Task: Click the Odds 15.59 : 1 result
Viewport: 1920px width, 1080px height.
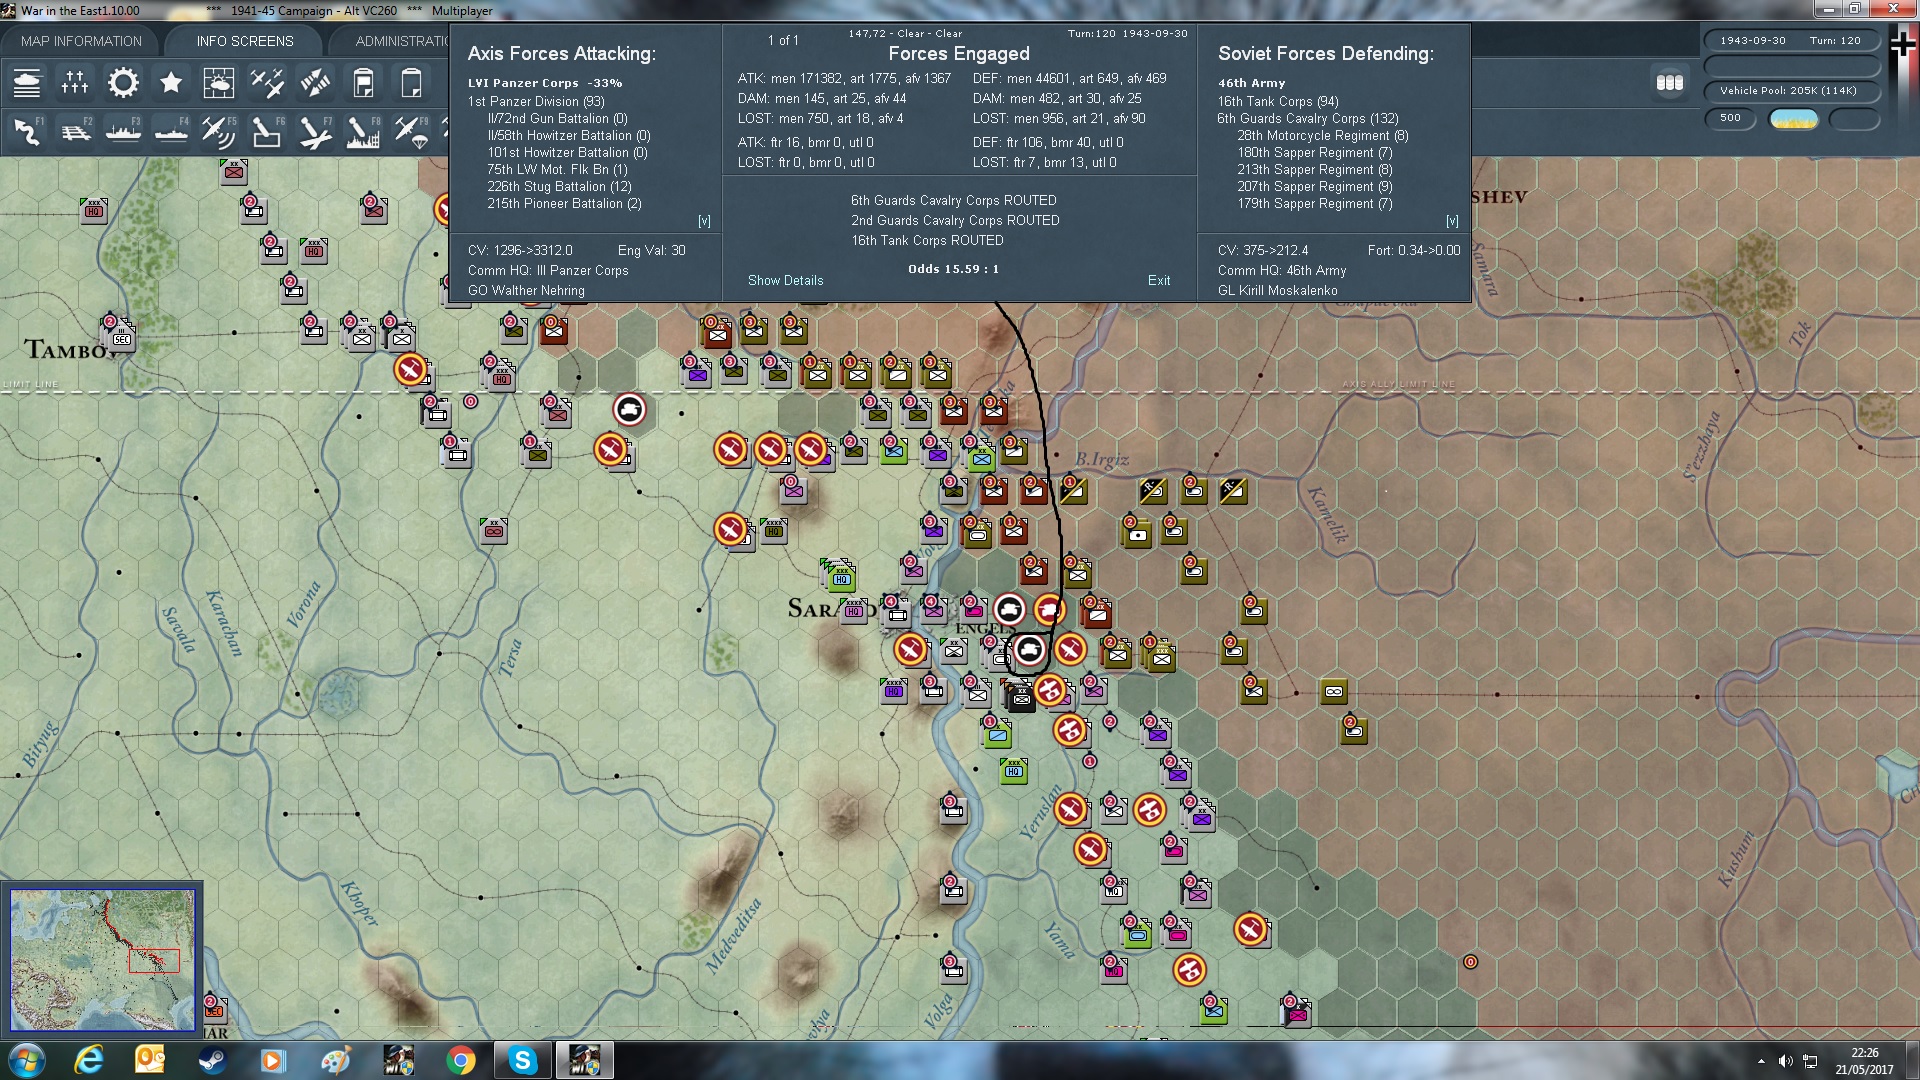Action: pyautogui.click(x=953, y=269)
